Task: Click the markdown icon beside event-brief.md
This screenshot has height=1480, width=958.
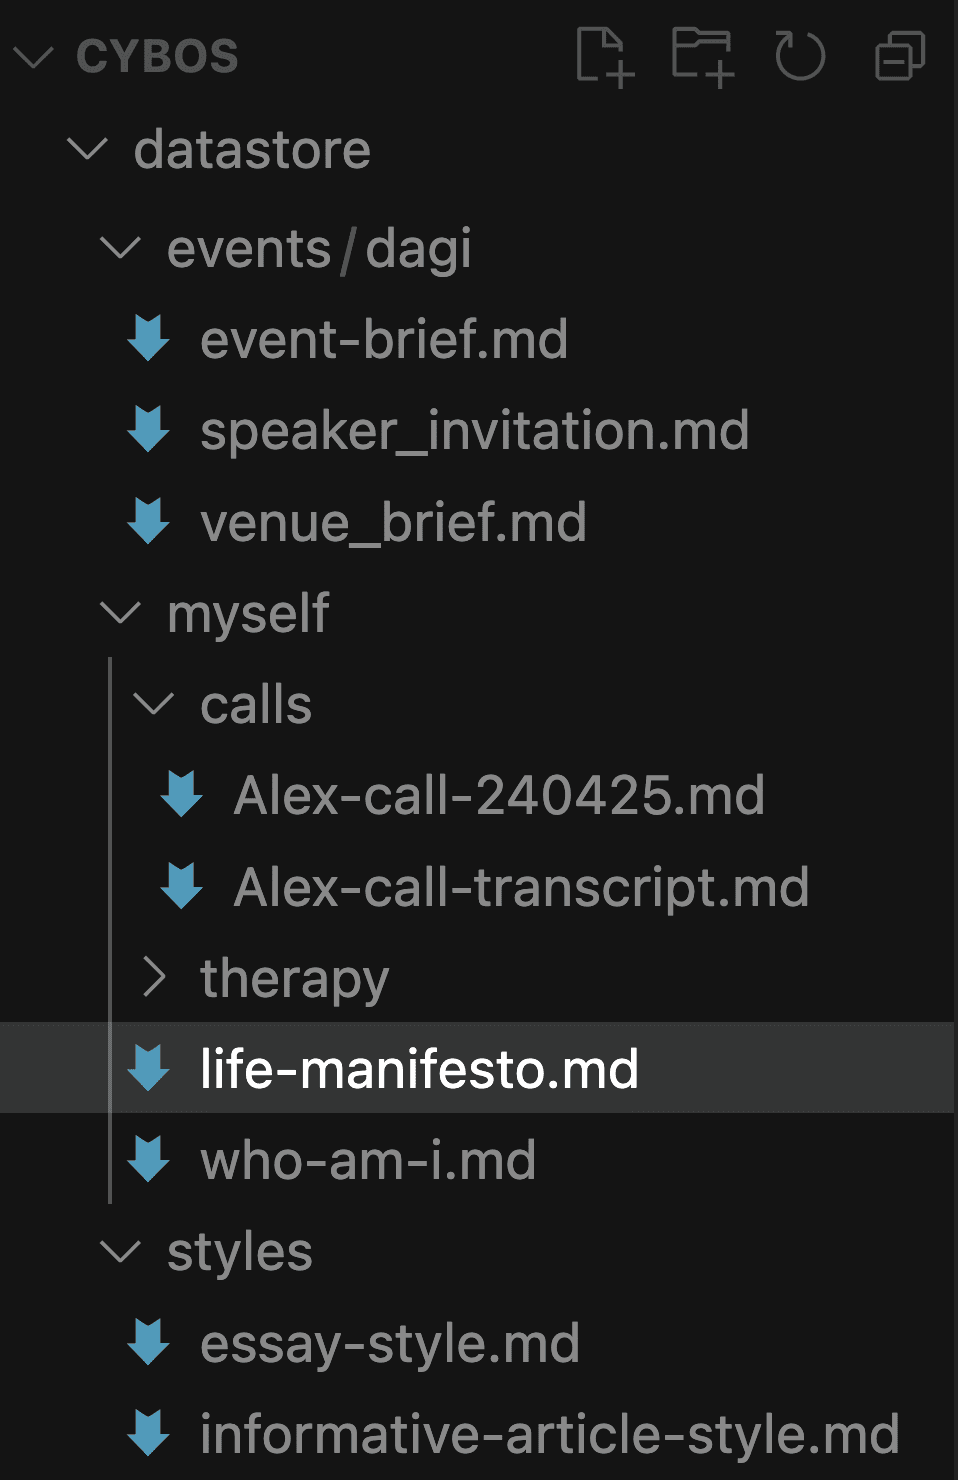Action: click(x=149, y=339)
